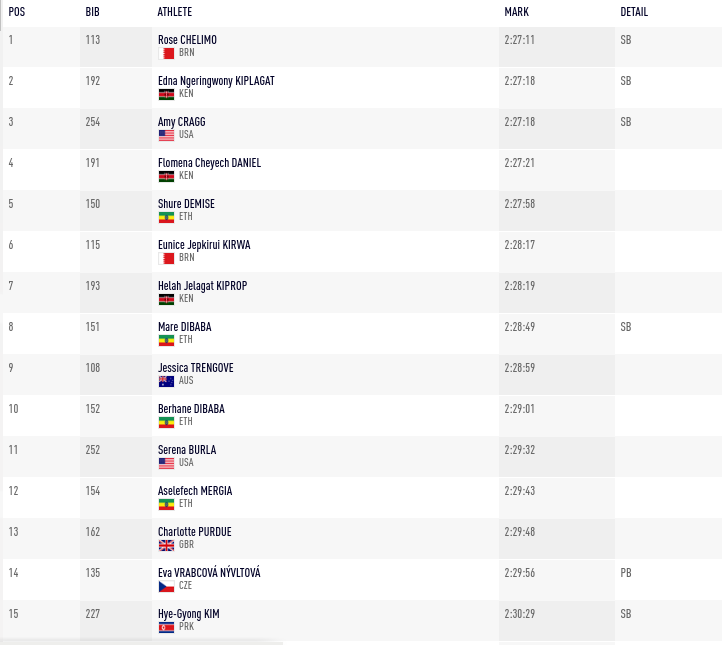Click the Australia flag under Jessica TRENGOVE

166,381
